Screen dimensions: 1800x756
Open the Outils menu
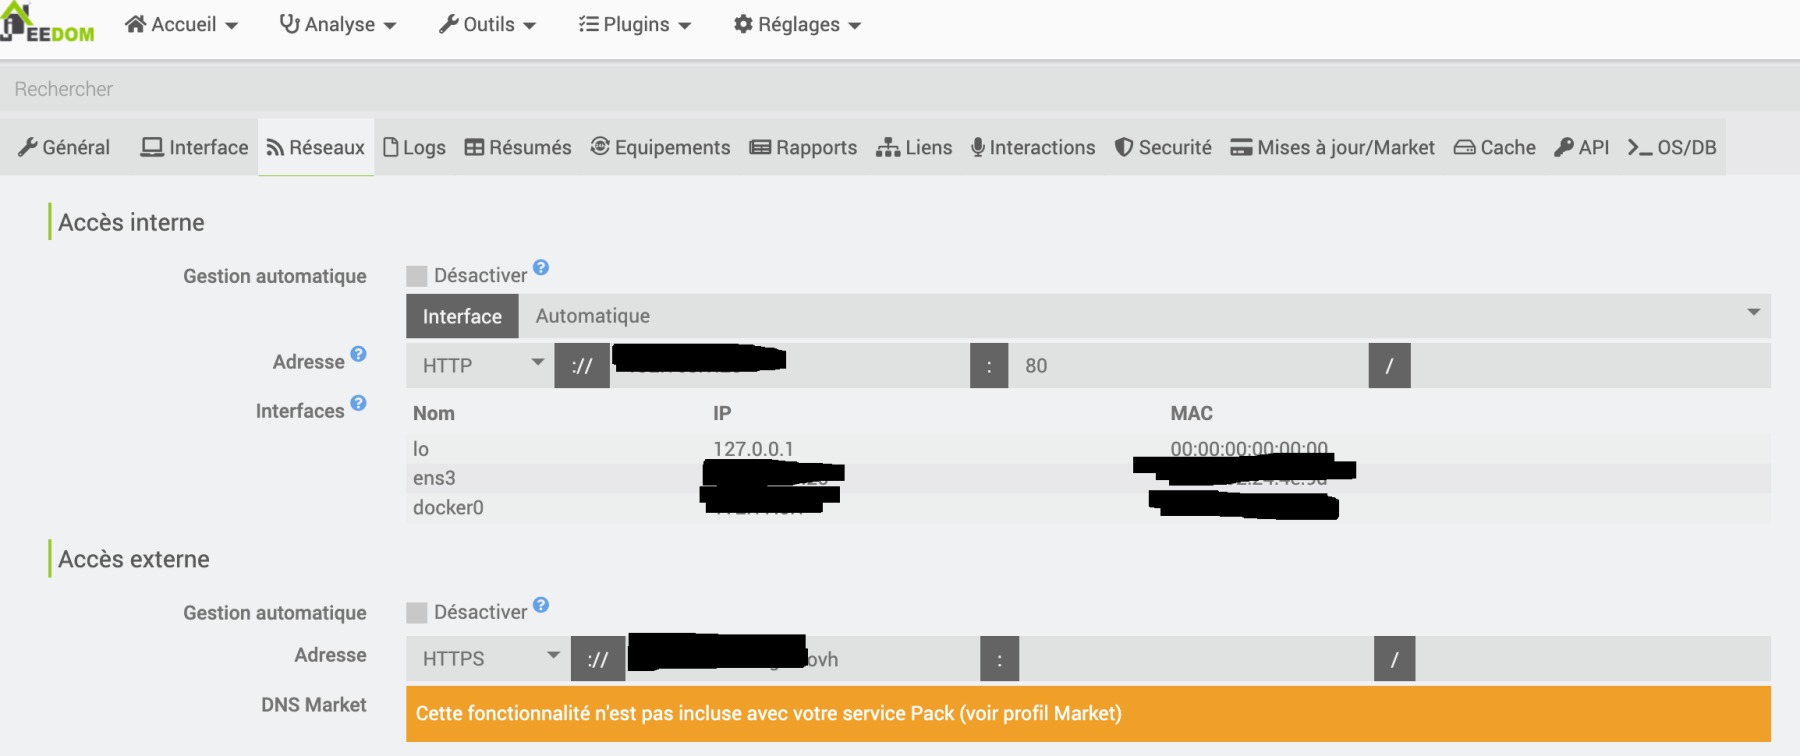(487, 24)
